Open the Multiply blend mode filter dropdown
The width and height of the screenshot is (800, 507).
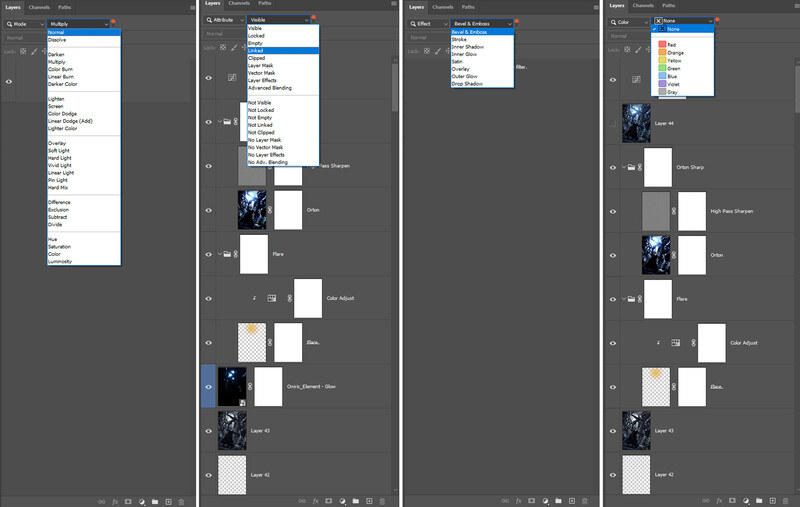click(79, 24)
